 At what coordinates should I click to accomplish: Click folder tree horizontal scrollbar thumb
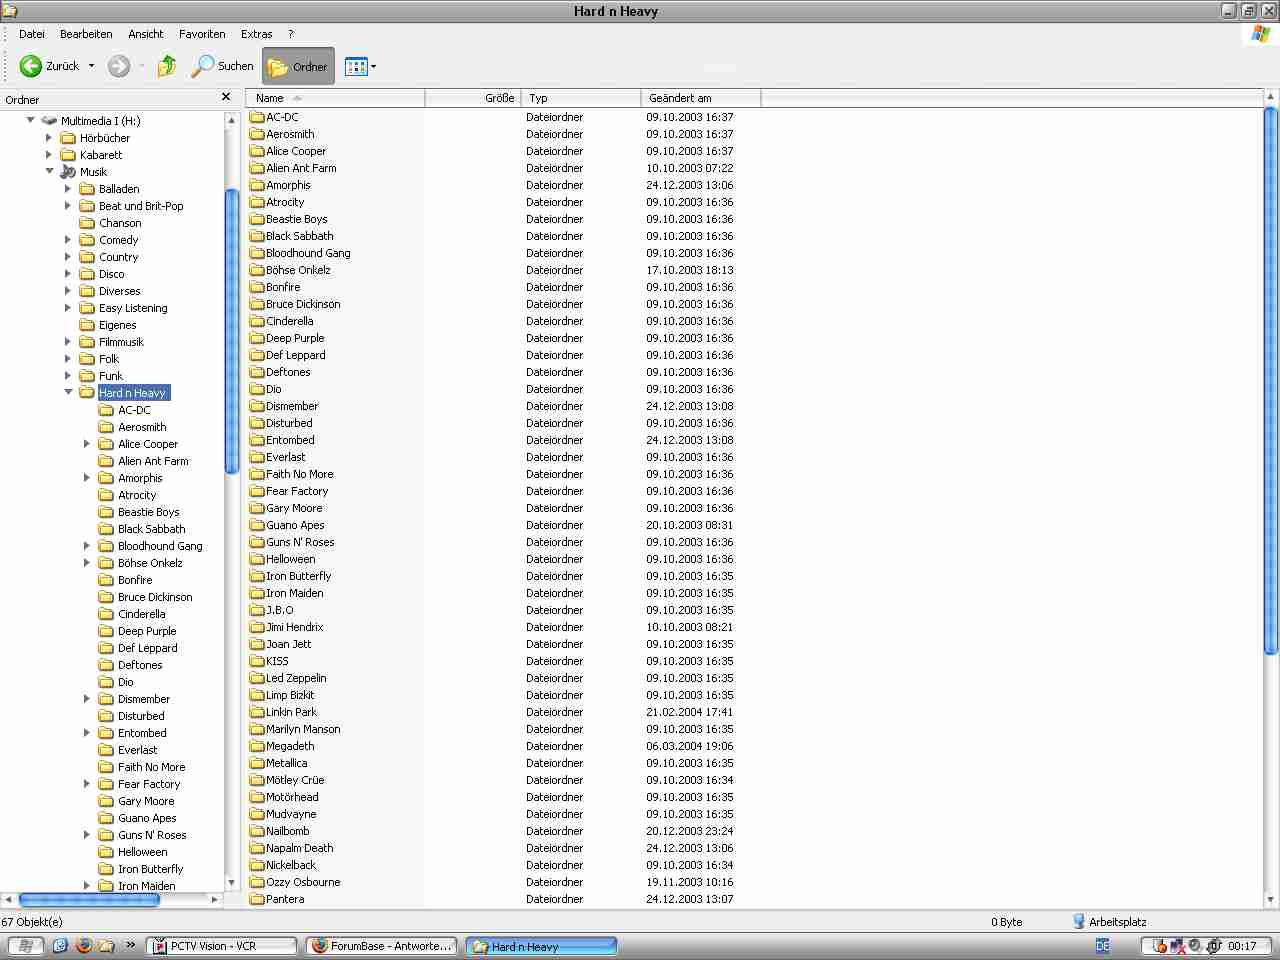point(89,900)
